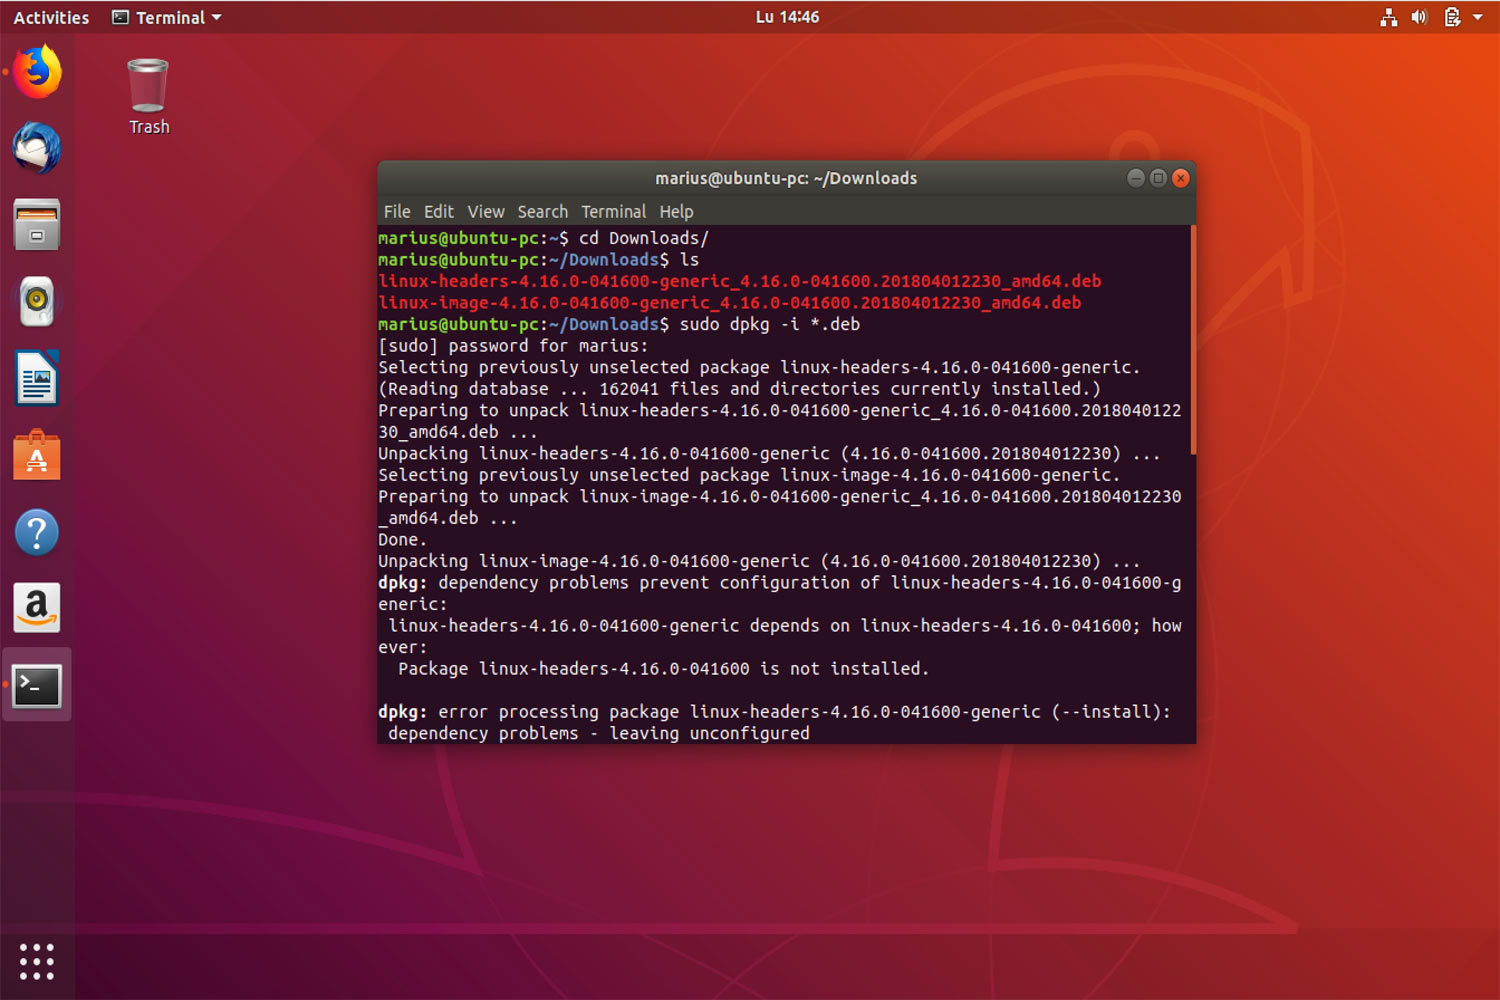Click 'Unpacking linux-image-4.16.0-041600-generic' line
Viewport: 1500px width, 1000px height.
point(759,562)
